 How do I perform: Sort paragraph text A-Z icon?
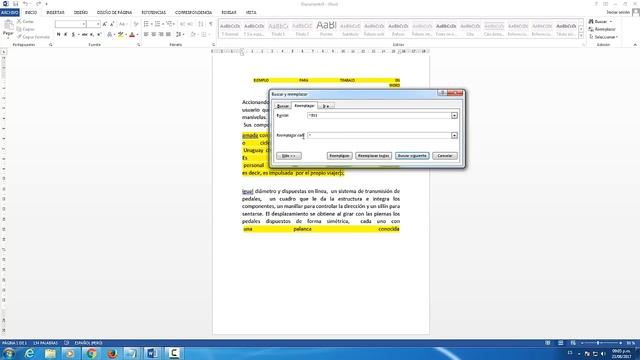click(200, 24)
